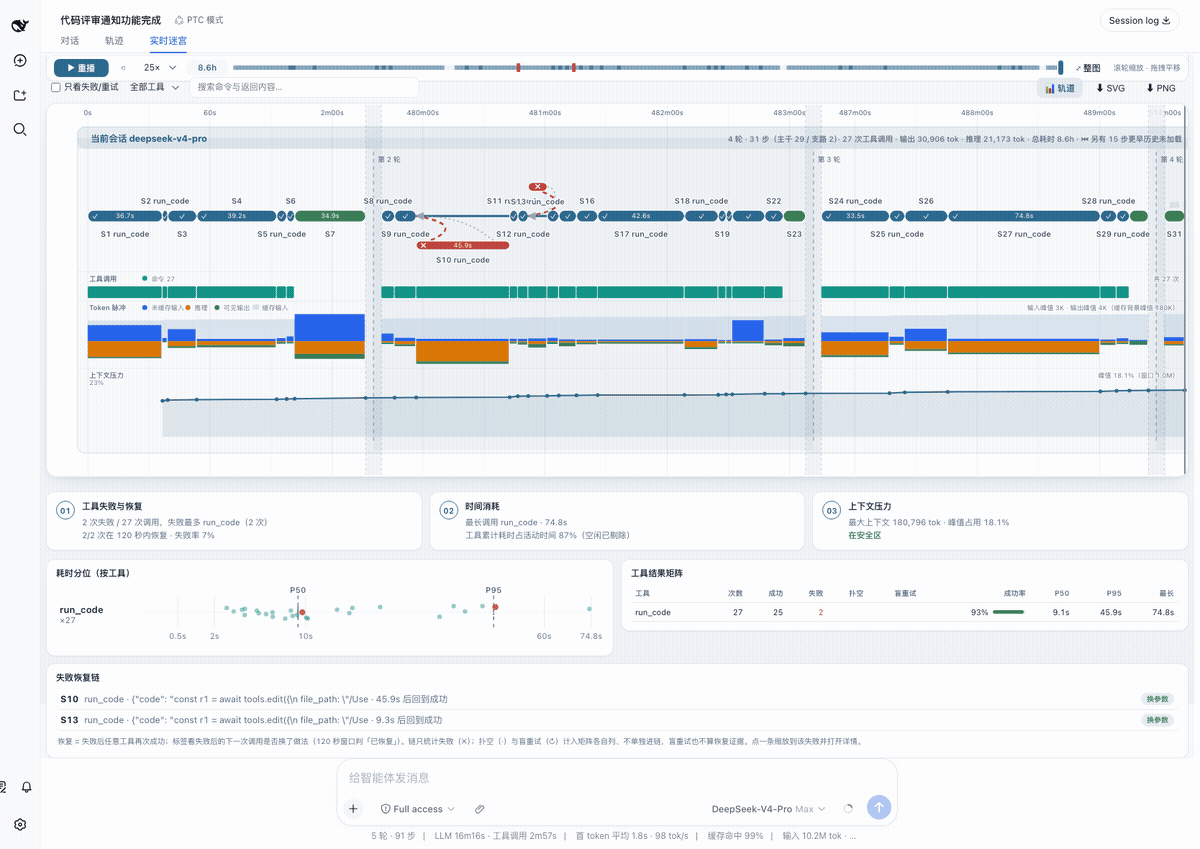
Task: Click 第 2 轮 round marker
Action: 389,159
